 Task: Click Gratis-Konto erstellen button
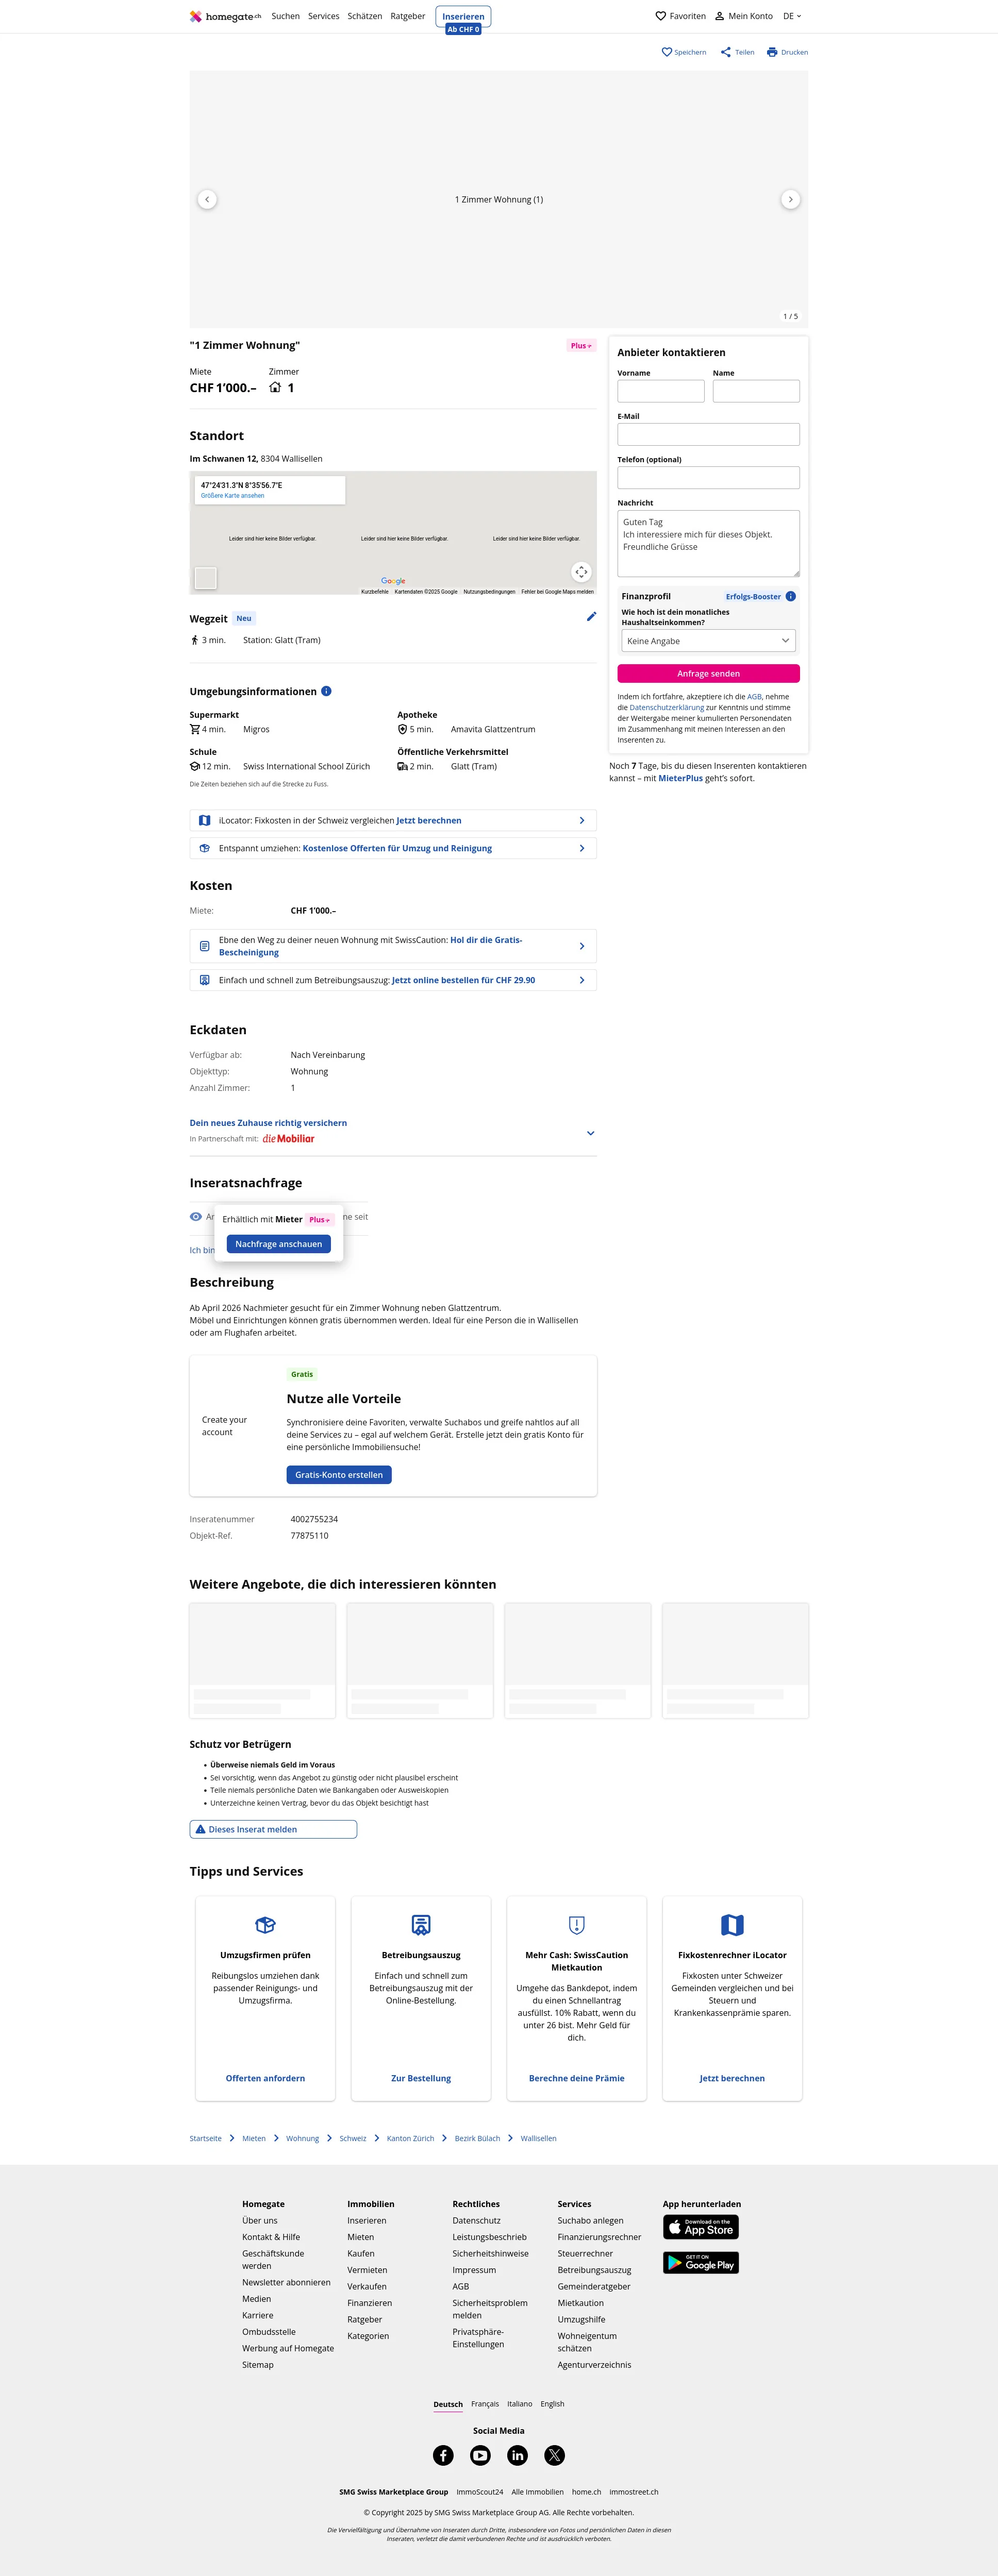tap(339, 1475)
